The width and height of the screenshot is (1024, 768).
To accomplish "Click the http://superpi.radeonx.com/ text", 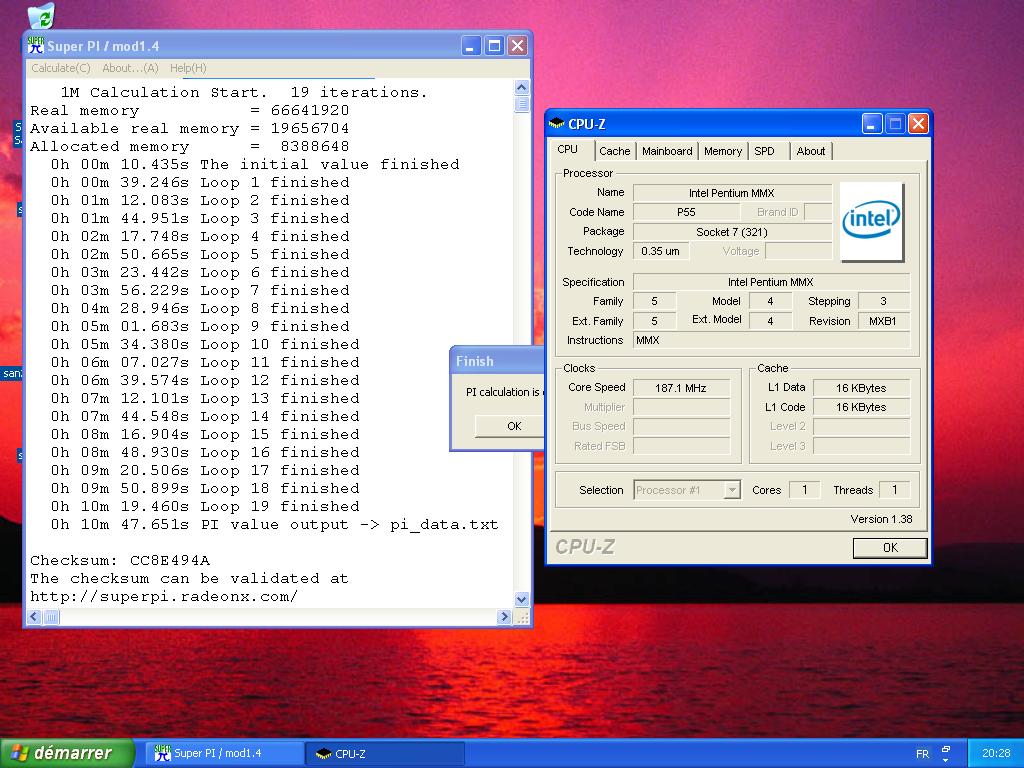I will click(x=164, y=596).
